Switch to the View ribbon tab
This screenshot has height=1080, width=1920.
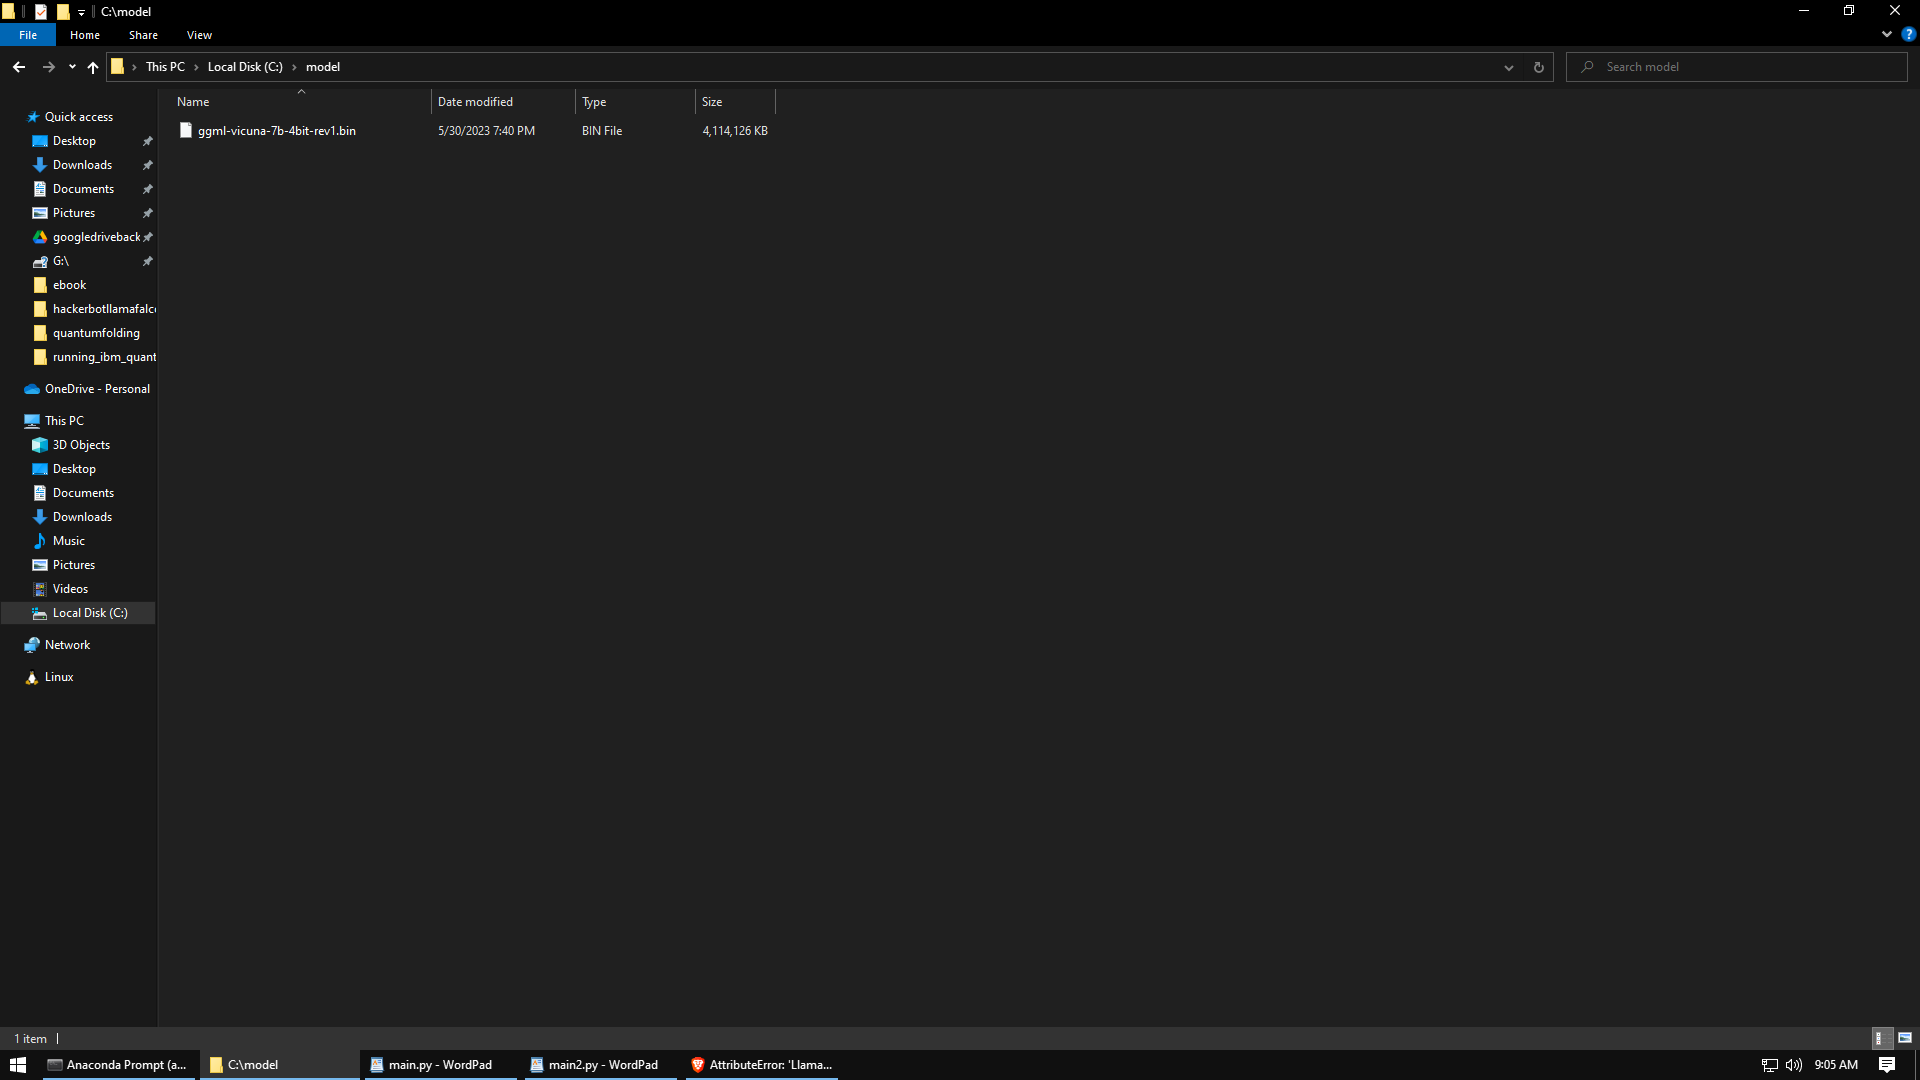198,34
